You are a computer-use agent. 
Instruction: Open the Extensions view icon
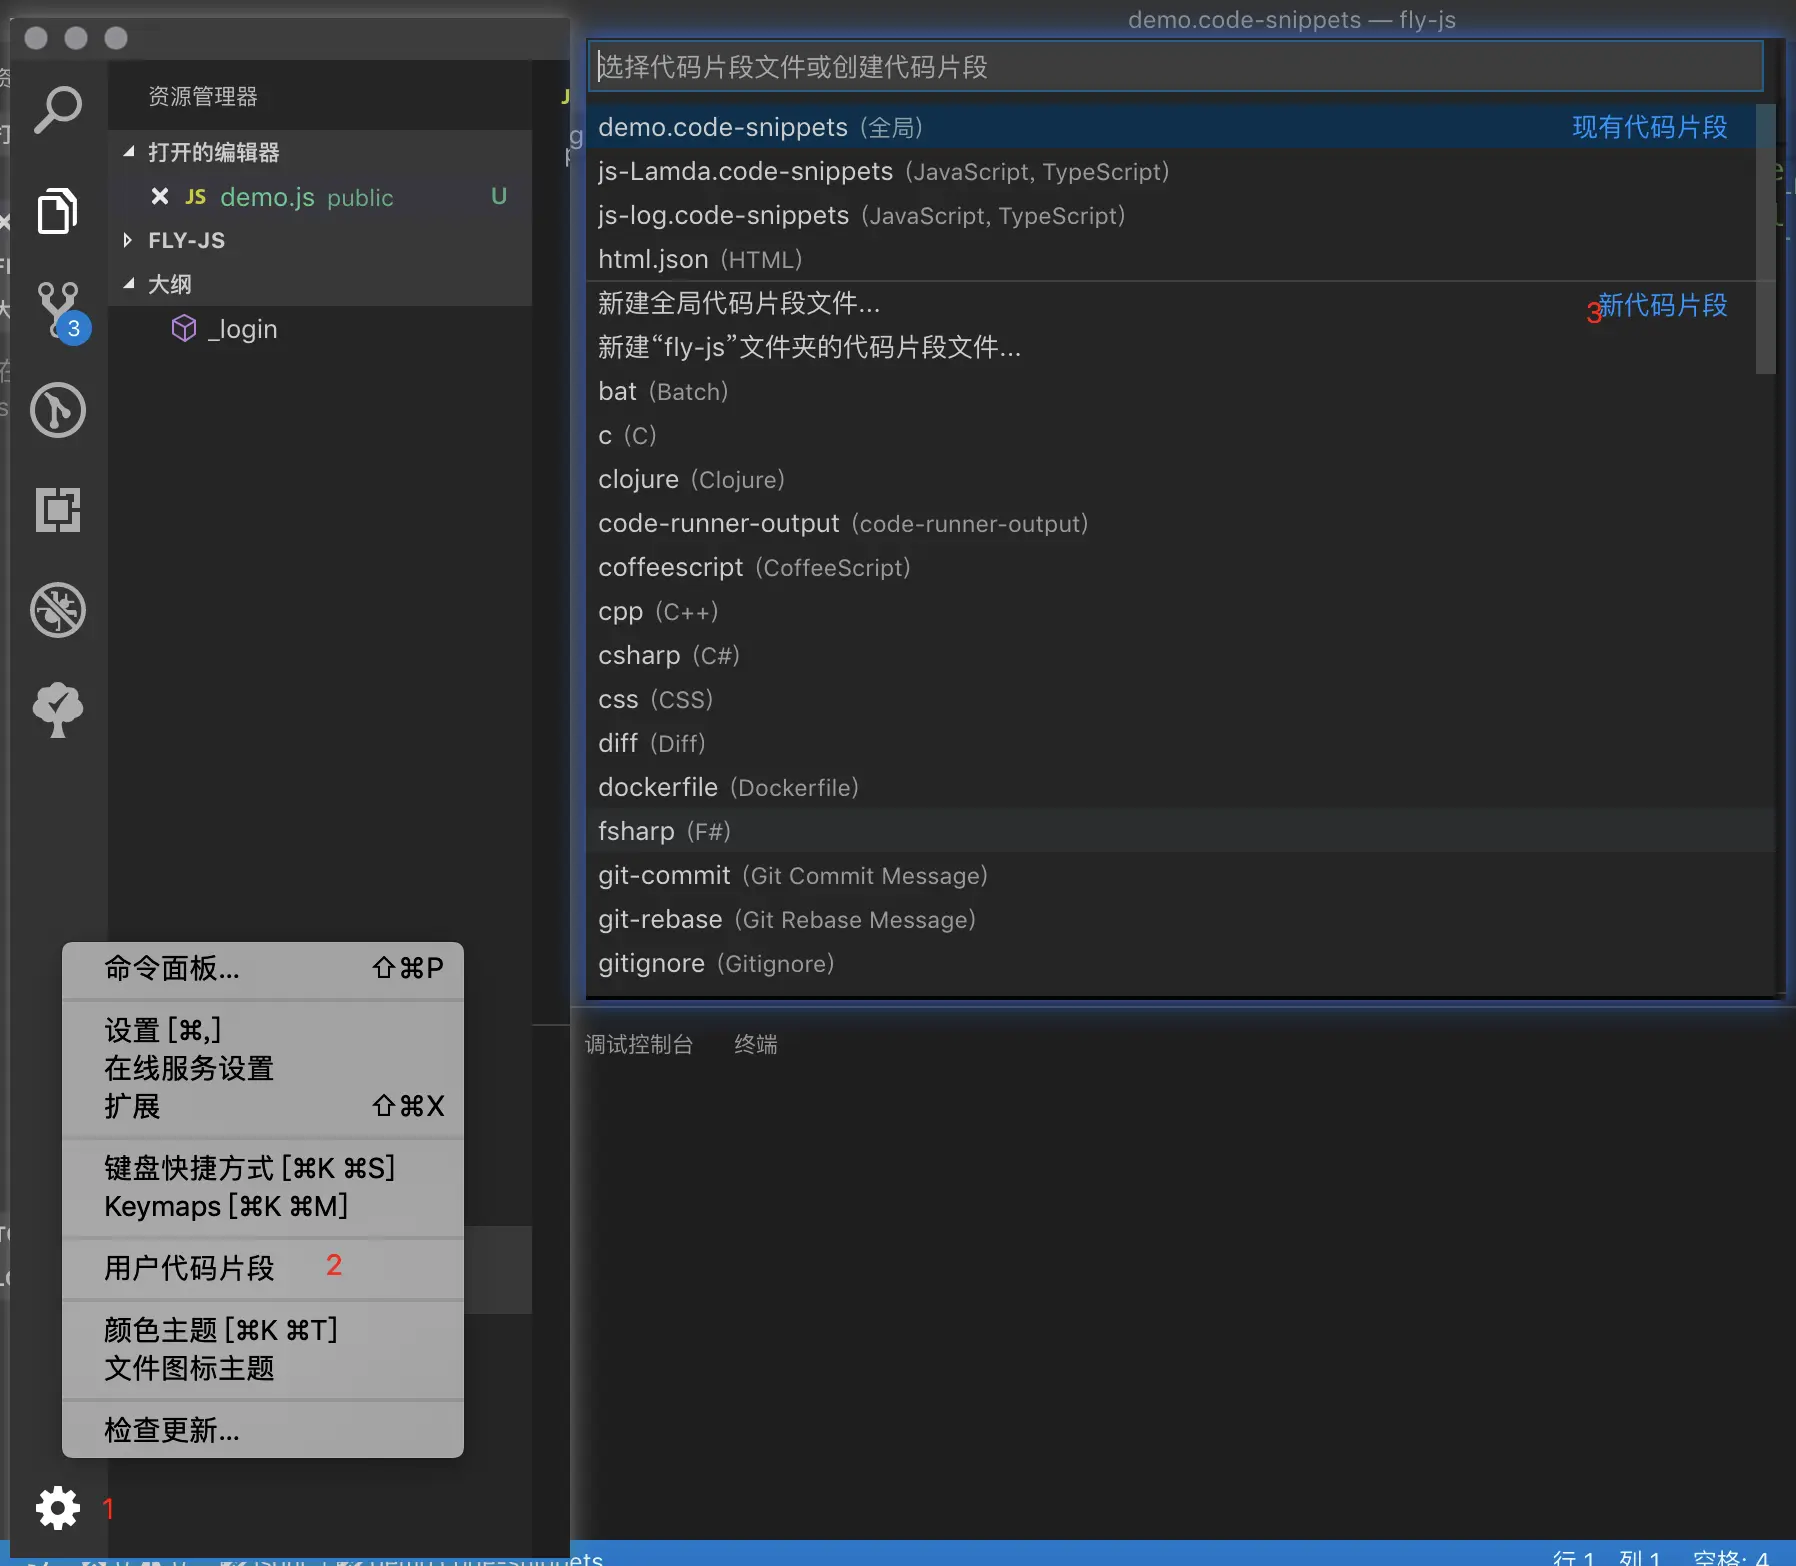(58, 510)
